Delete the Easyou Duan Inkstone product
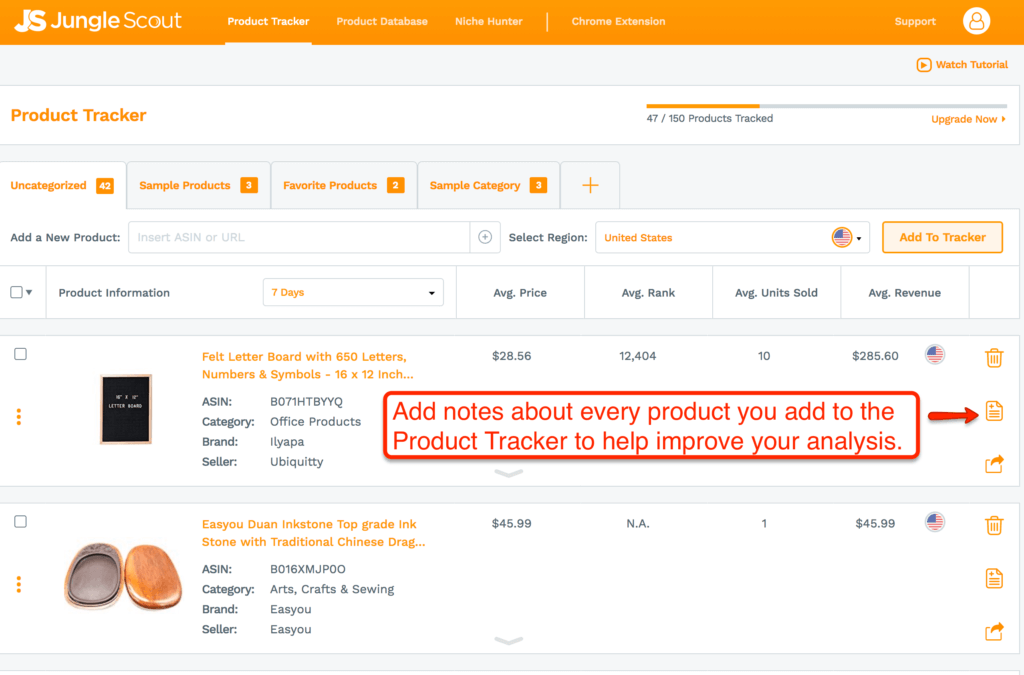1024x675 pixels. pos(994,525)
